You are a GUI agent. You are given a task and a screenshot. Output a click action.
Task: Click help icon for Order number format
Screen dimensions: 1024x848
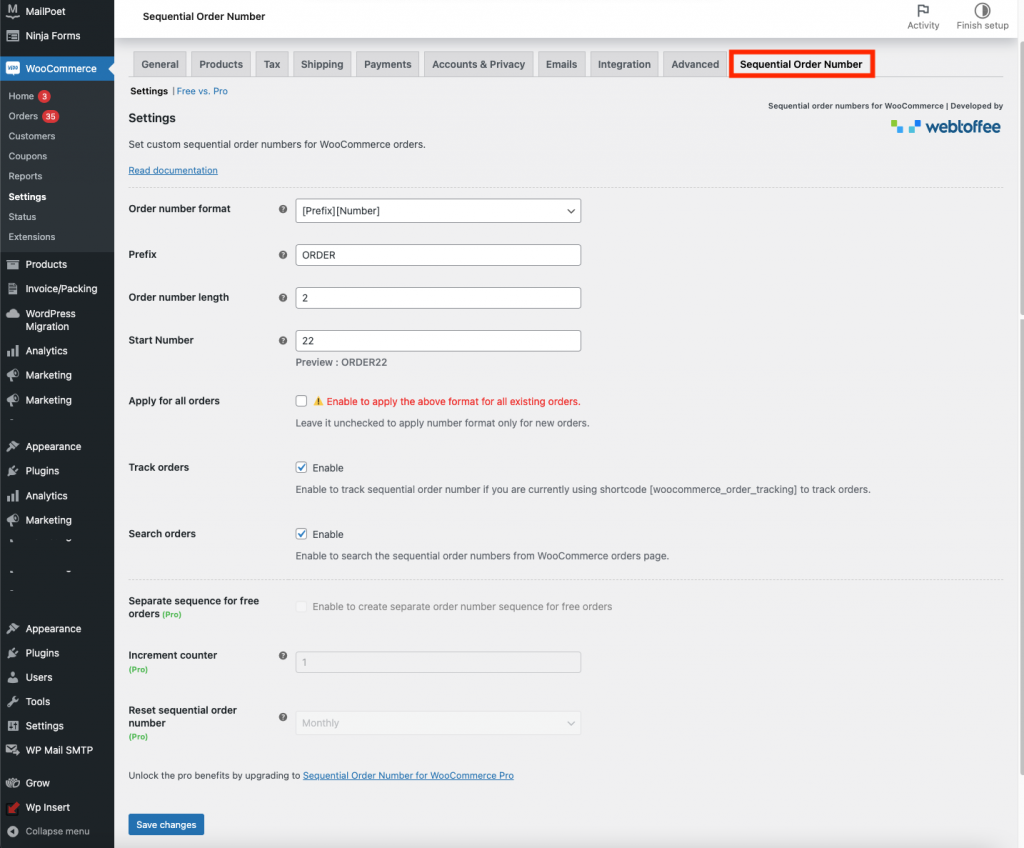click(283, 209)
